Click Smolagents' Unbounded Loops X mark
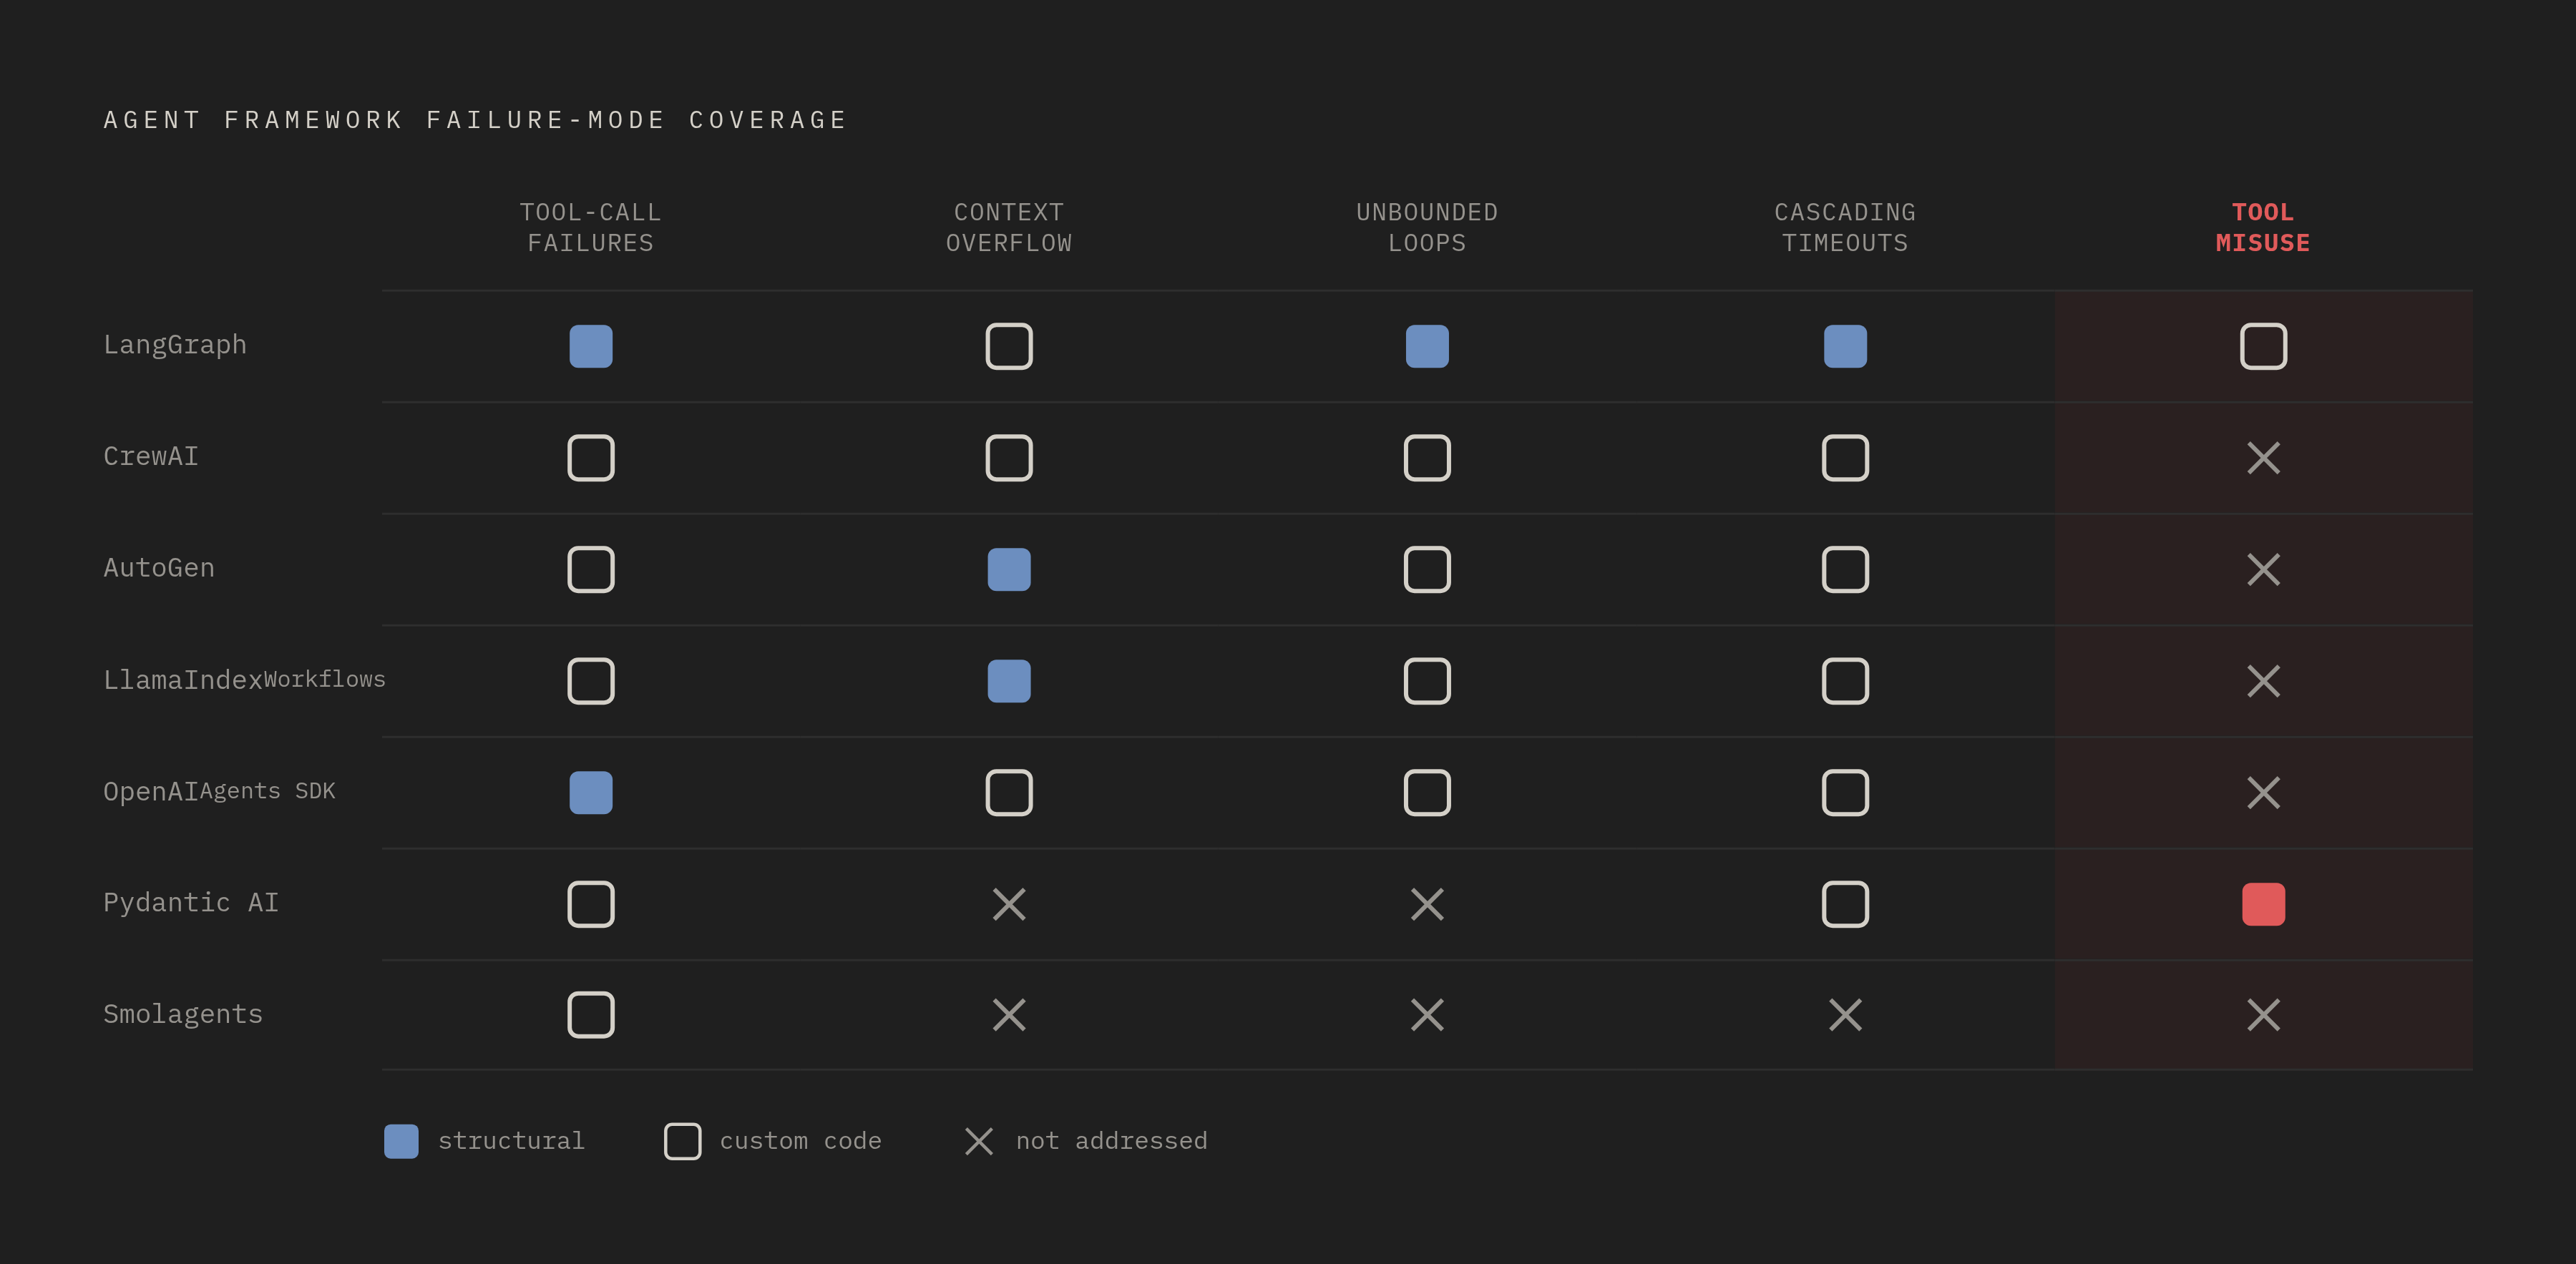Image resolution: width=2576 pixels, height=1264 pixels. coord(1427,1015)
